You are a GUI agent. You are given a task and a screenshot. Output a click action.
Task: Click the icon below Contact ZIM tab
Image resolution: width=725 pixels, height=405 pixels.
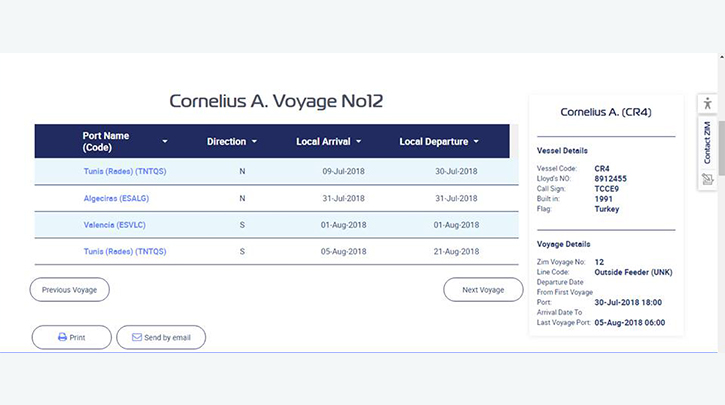tap(707, 179)
